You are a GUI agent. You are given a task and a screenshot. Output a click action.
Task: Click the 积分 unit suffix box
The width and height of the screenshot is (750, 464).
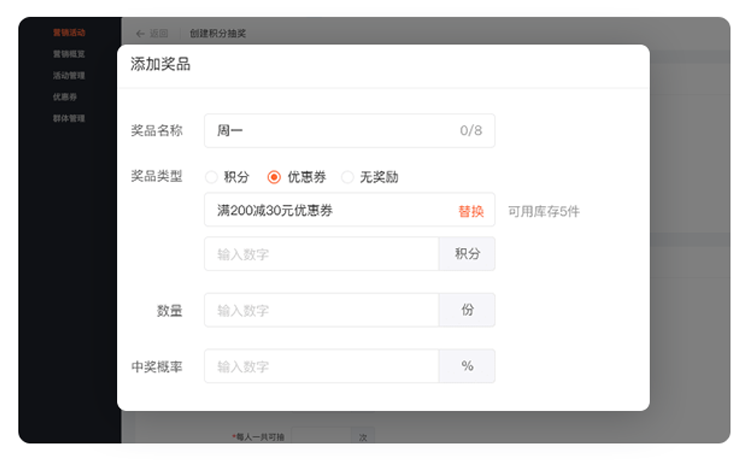pos(467,254)
